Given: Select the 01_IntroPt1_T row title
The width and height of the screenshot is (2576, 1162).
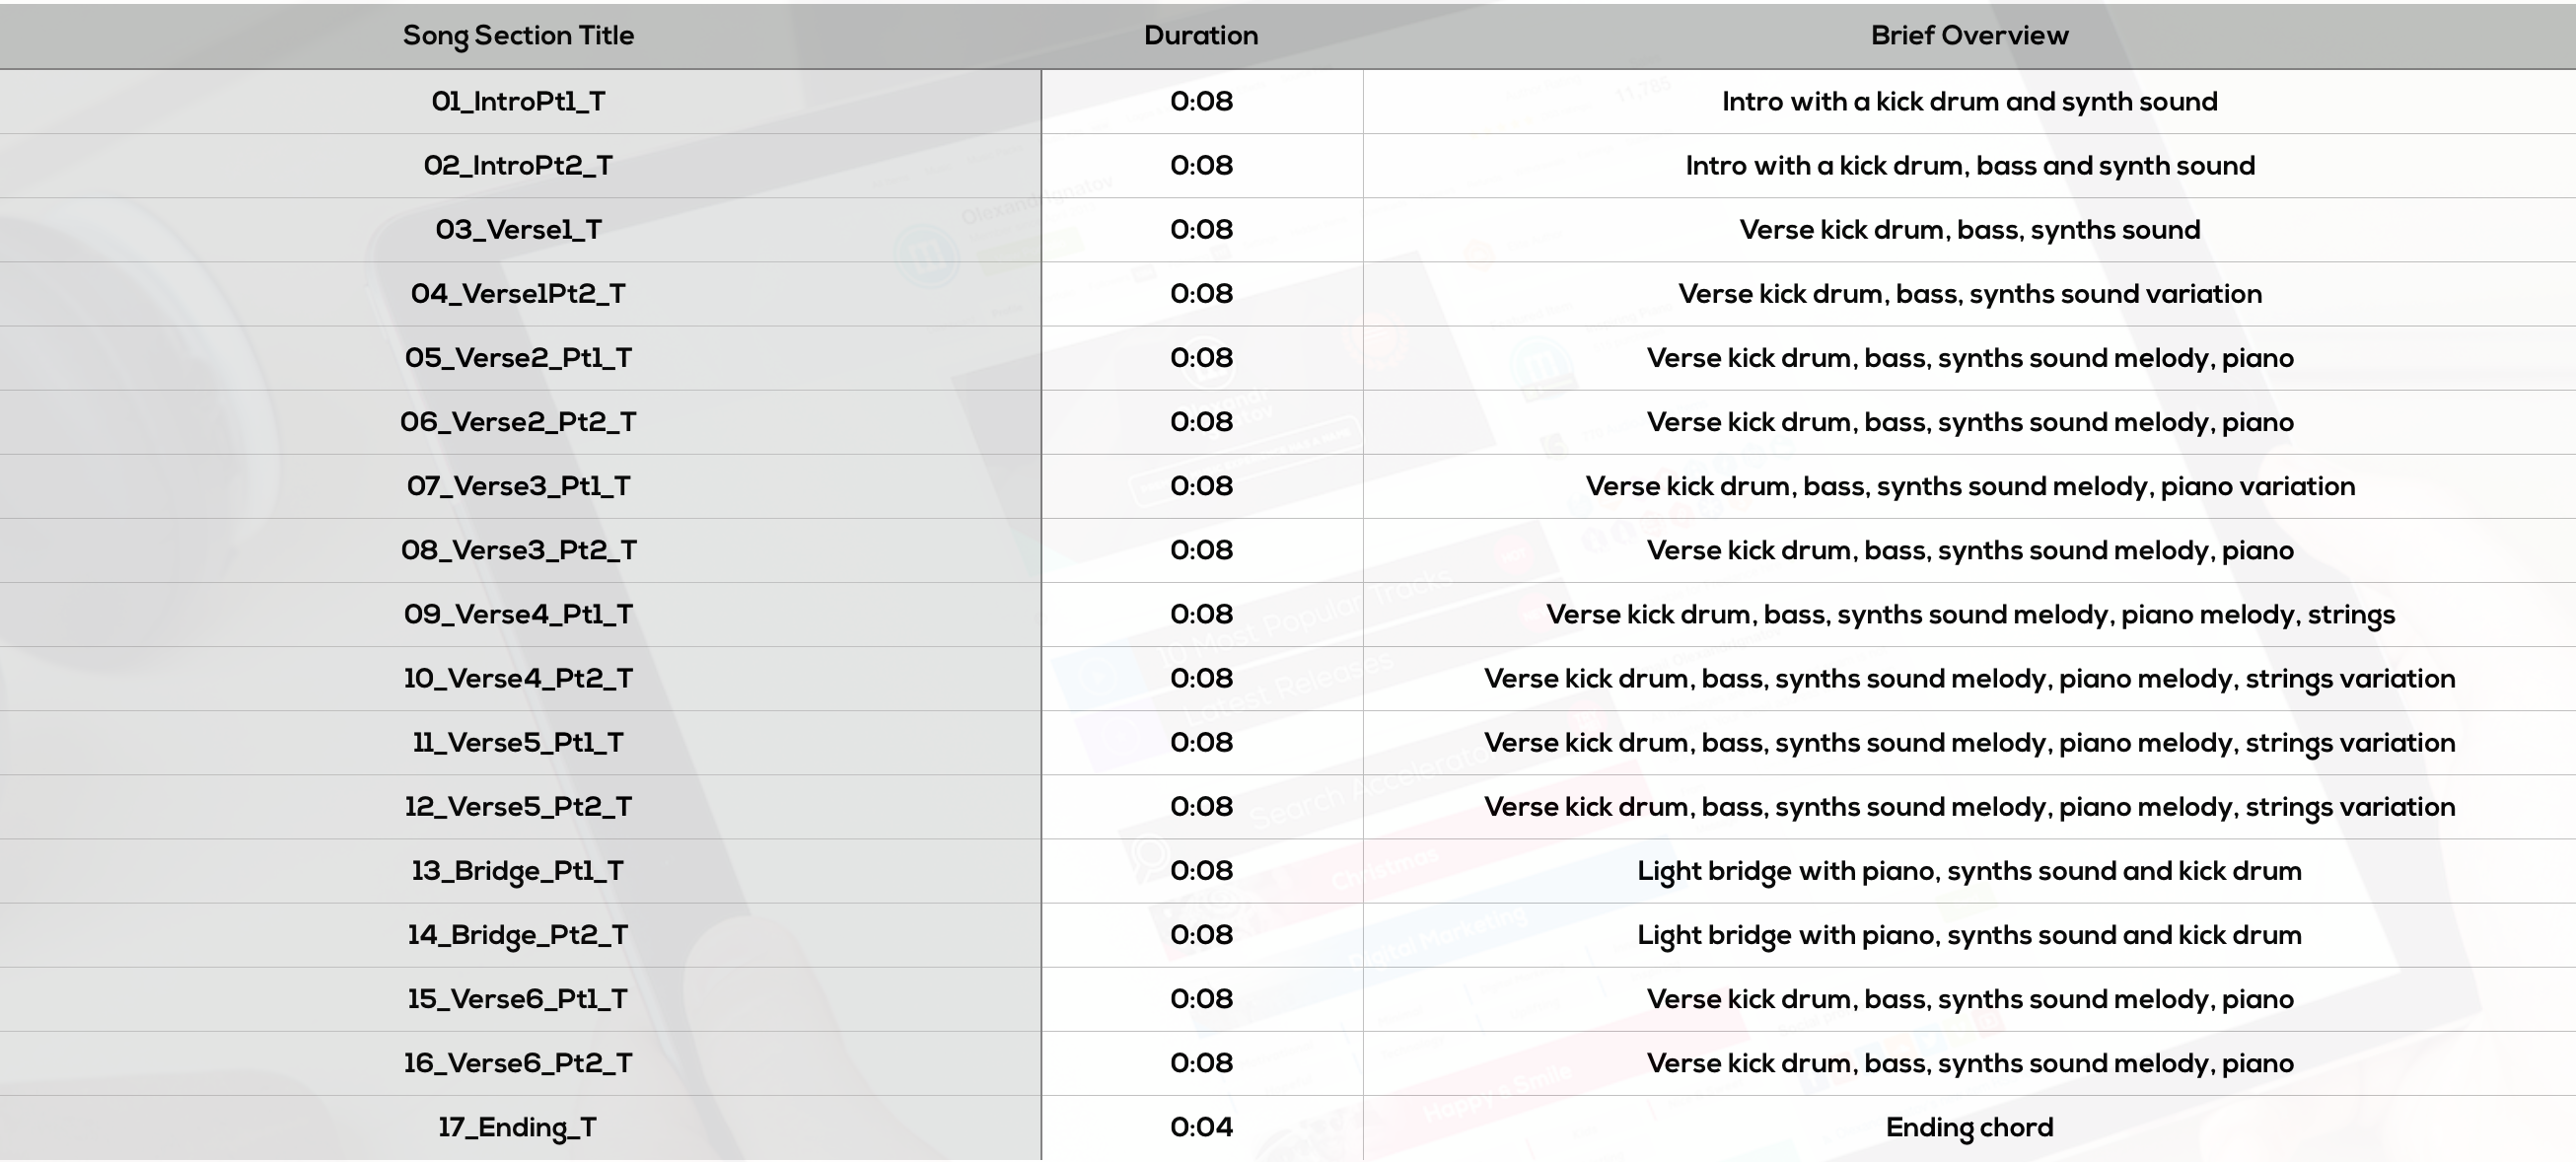Looking at the screenshot, I should click(x=518, y=101).
